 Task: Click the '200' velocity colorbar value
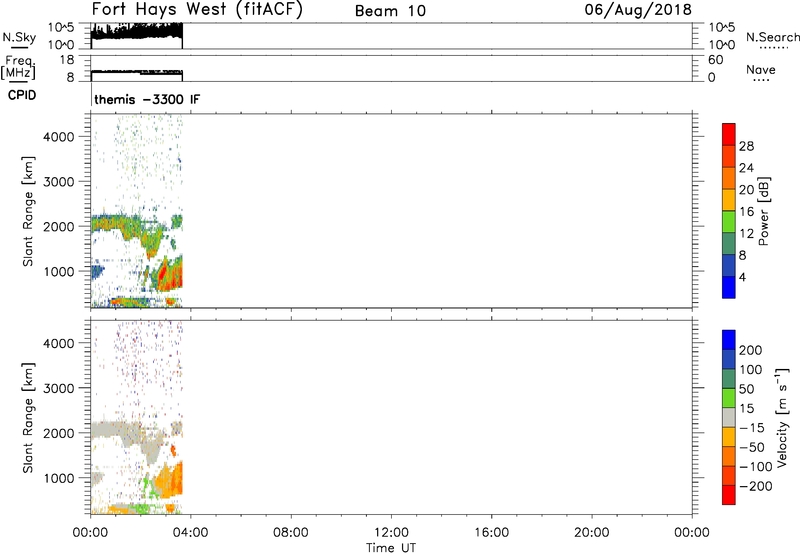point(751,350)
